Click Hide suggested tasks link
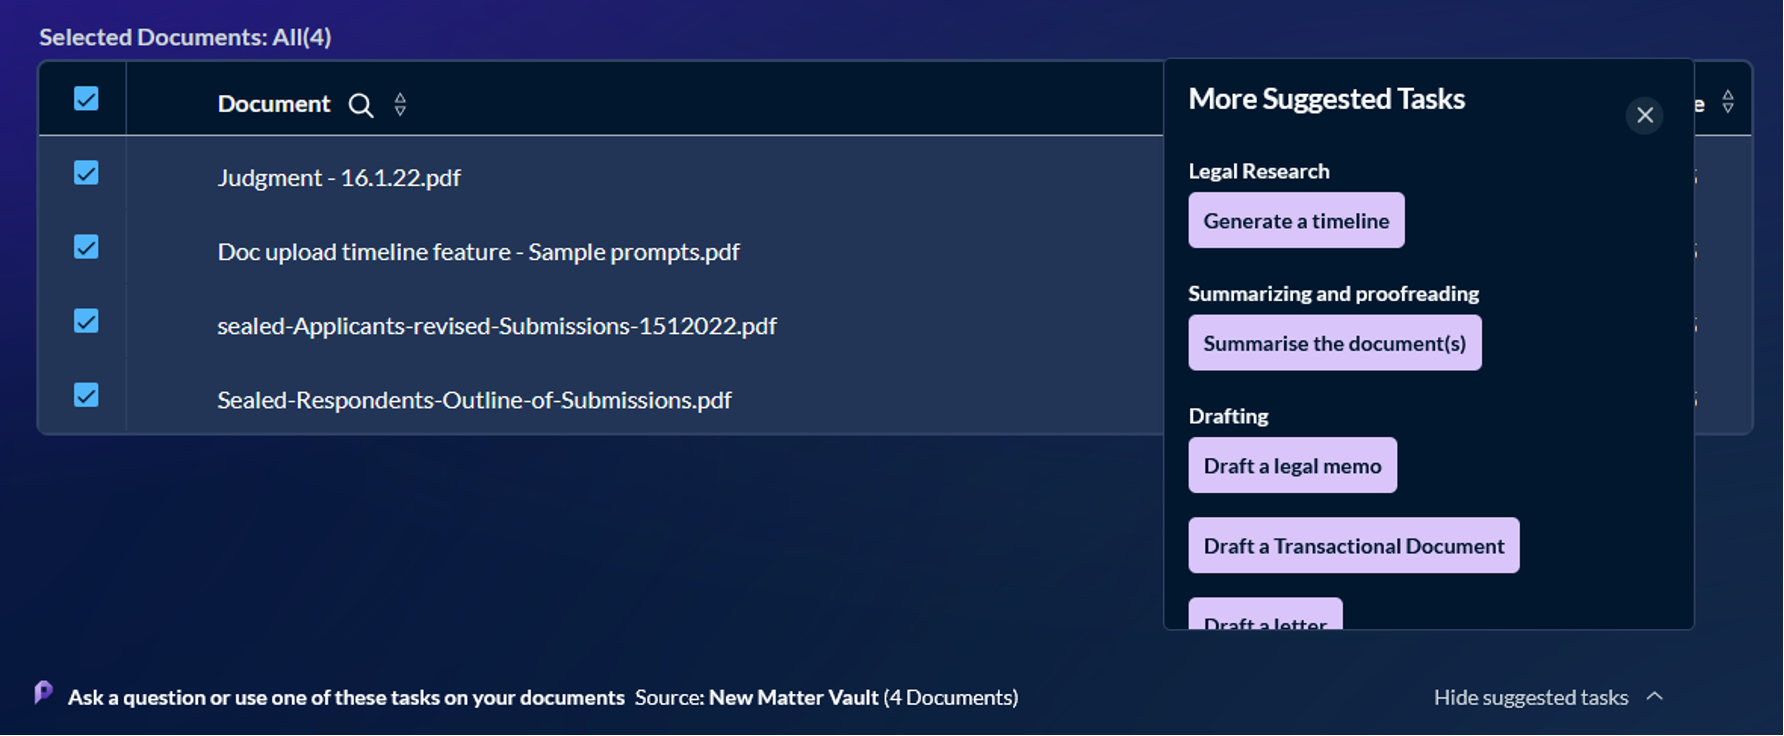 point(1530,697)
